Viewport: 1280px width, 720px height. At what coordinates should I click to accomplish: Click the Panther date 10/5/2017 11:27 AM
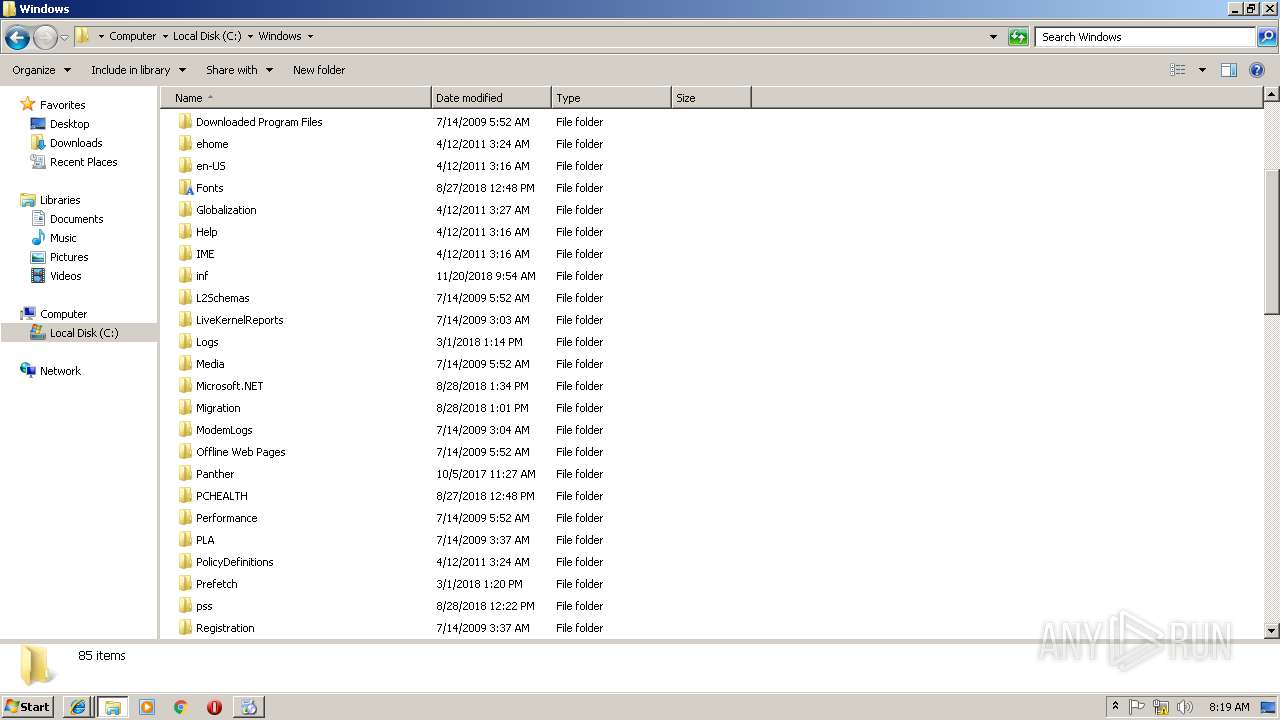[x=485, y=474]
